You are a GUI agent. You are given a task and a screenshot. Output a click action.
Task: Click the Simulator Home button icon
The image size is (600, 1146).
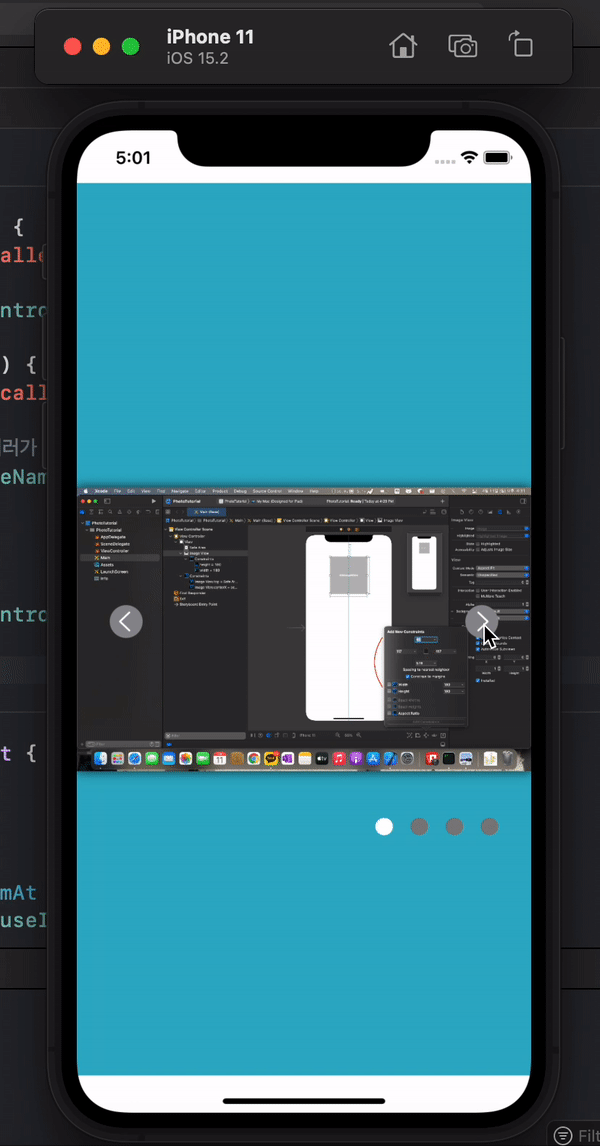click(x=403, y=46)
